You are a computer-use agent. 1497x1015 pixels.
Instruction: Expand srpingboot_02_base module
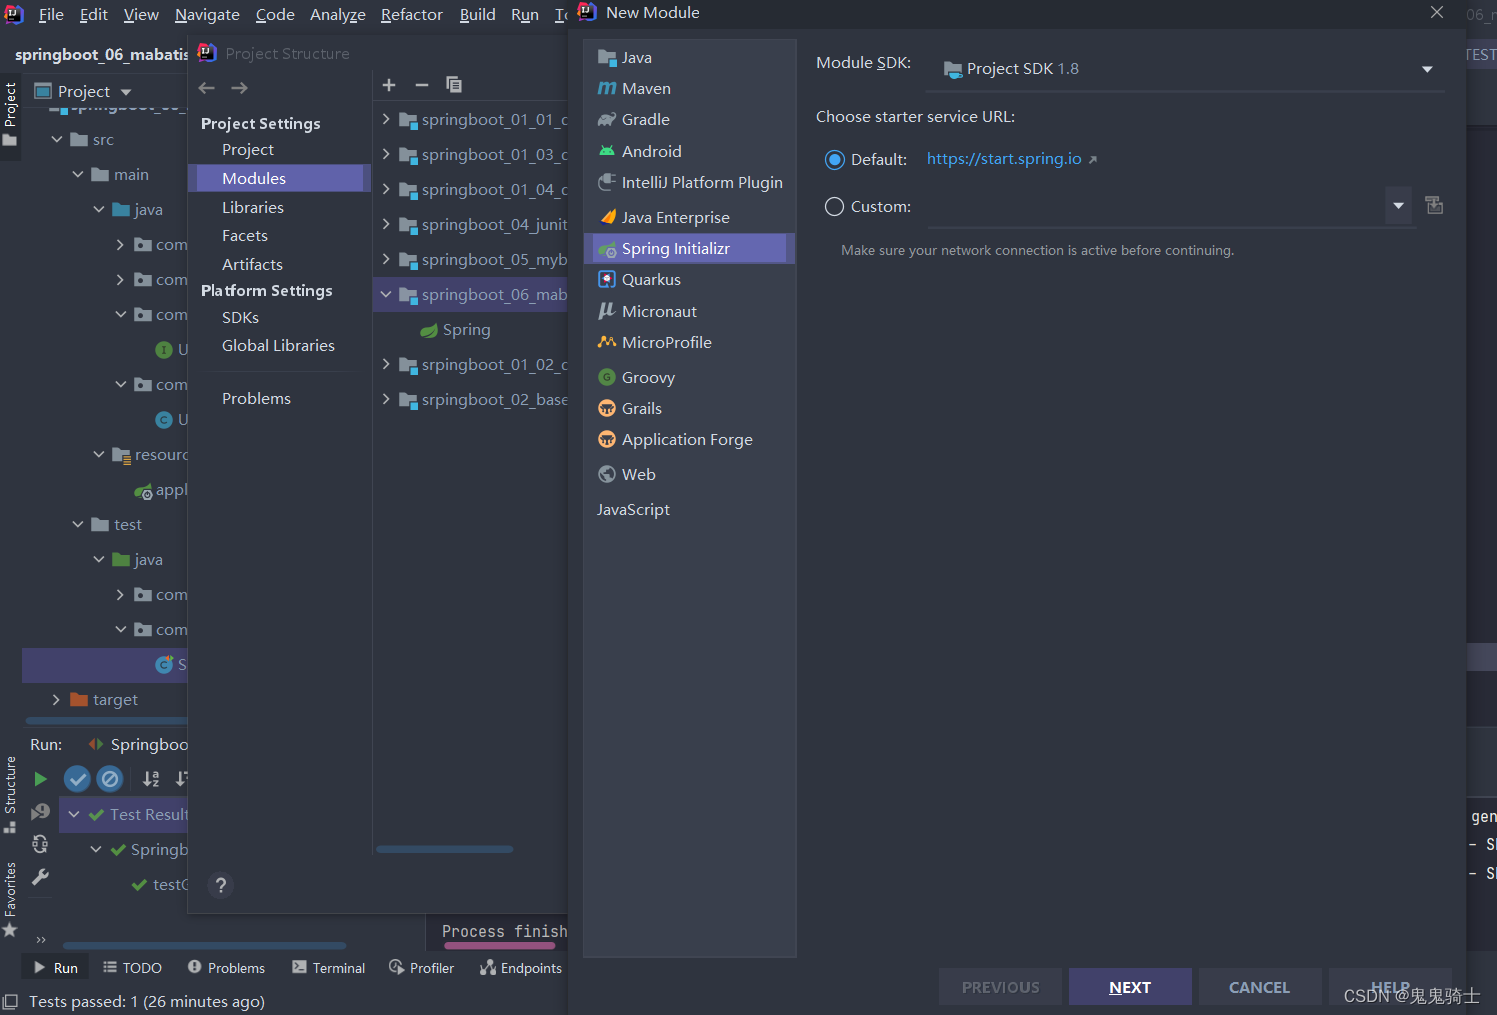(386, 399)
